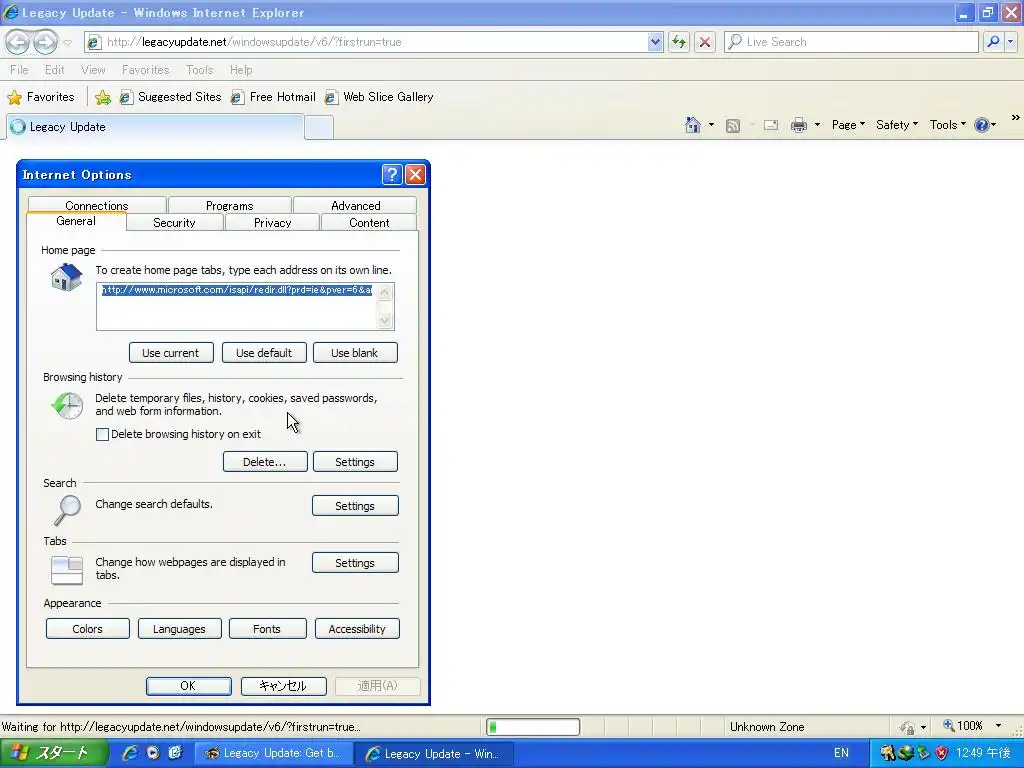1024x768 pixels.
Task: Expand the Print dropdown arrow
Action: pyautogui.click(x=817, y=125)
